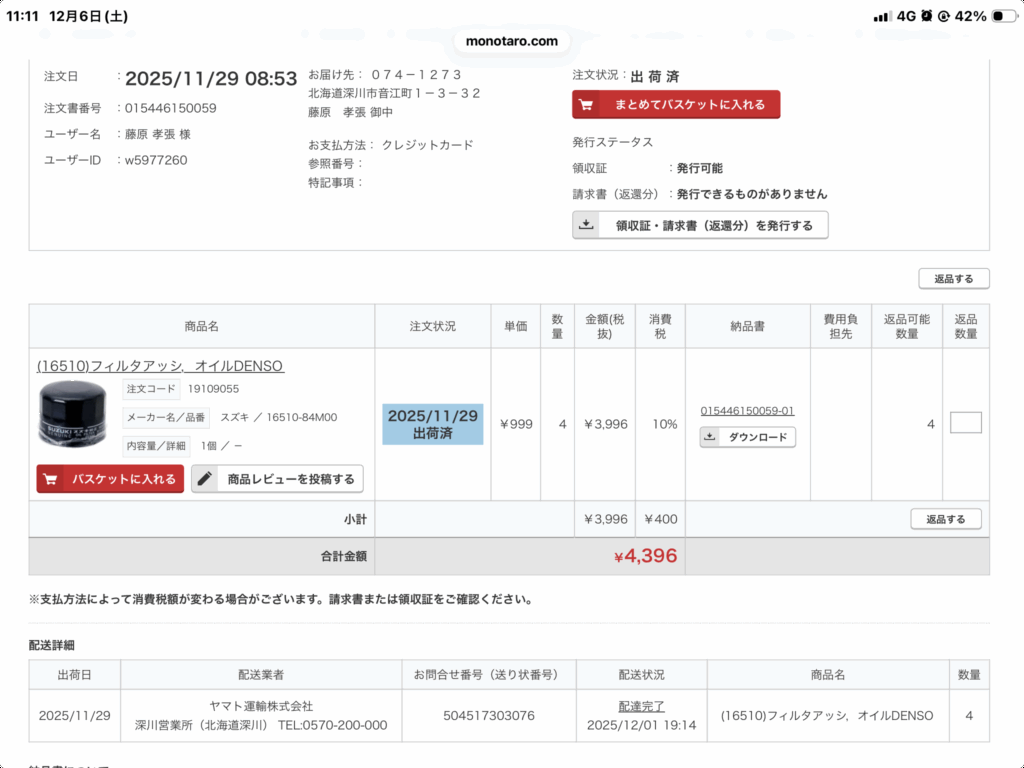This screenshot has width=1024, height=768.
Task: Tap the cellular signal bars icon
Action: (882, 16)
